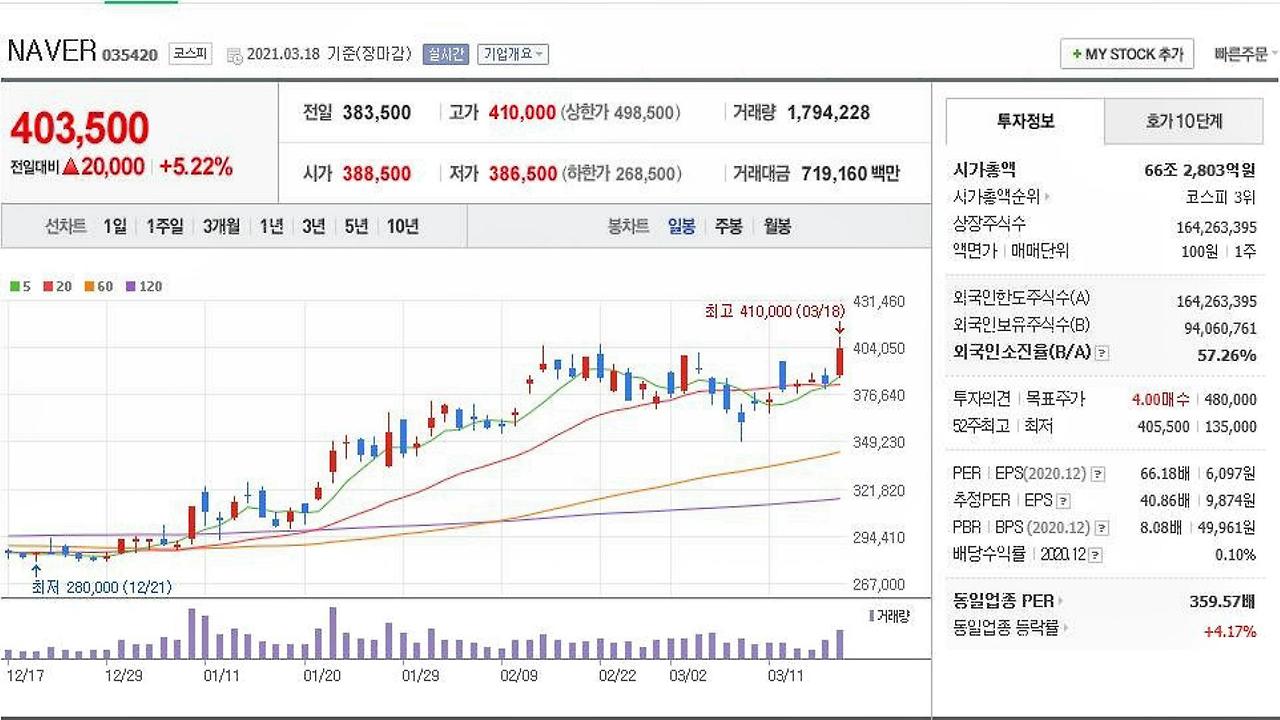Viewport: 1280px width, 720px height.
Task: Click the calendar-clock icon beside the date
Action: [x=235, y=55]
